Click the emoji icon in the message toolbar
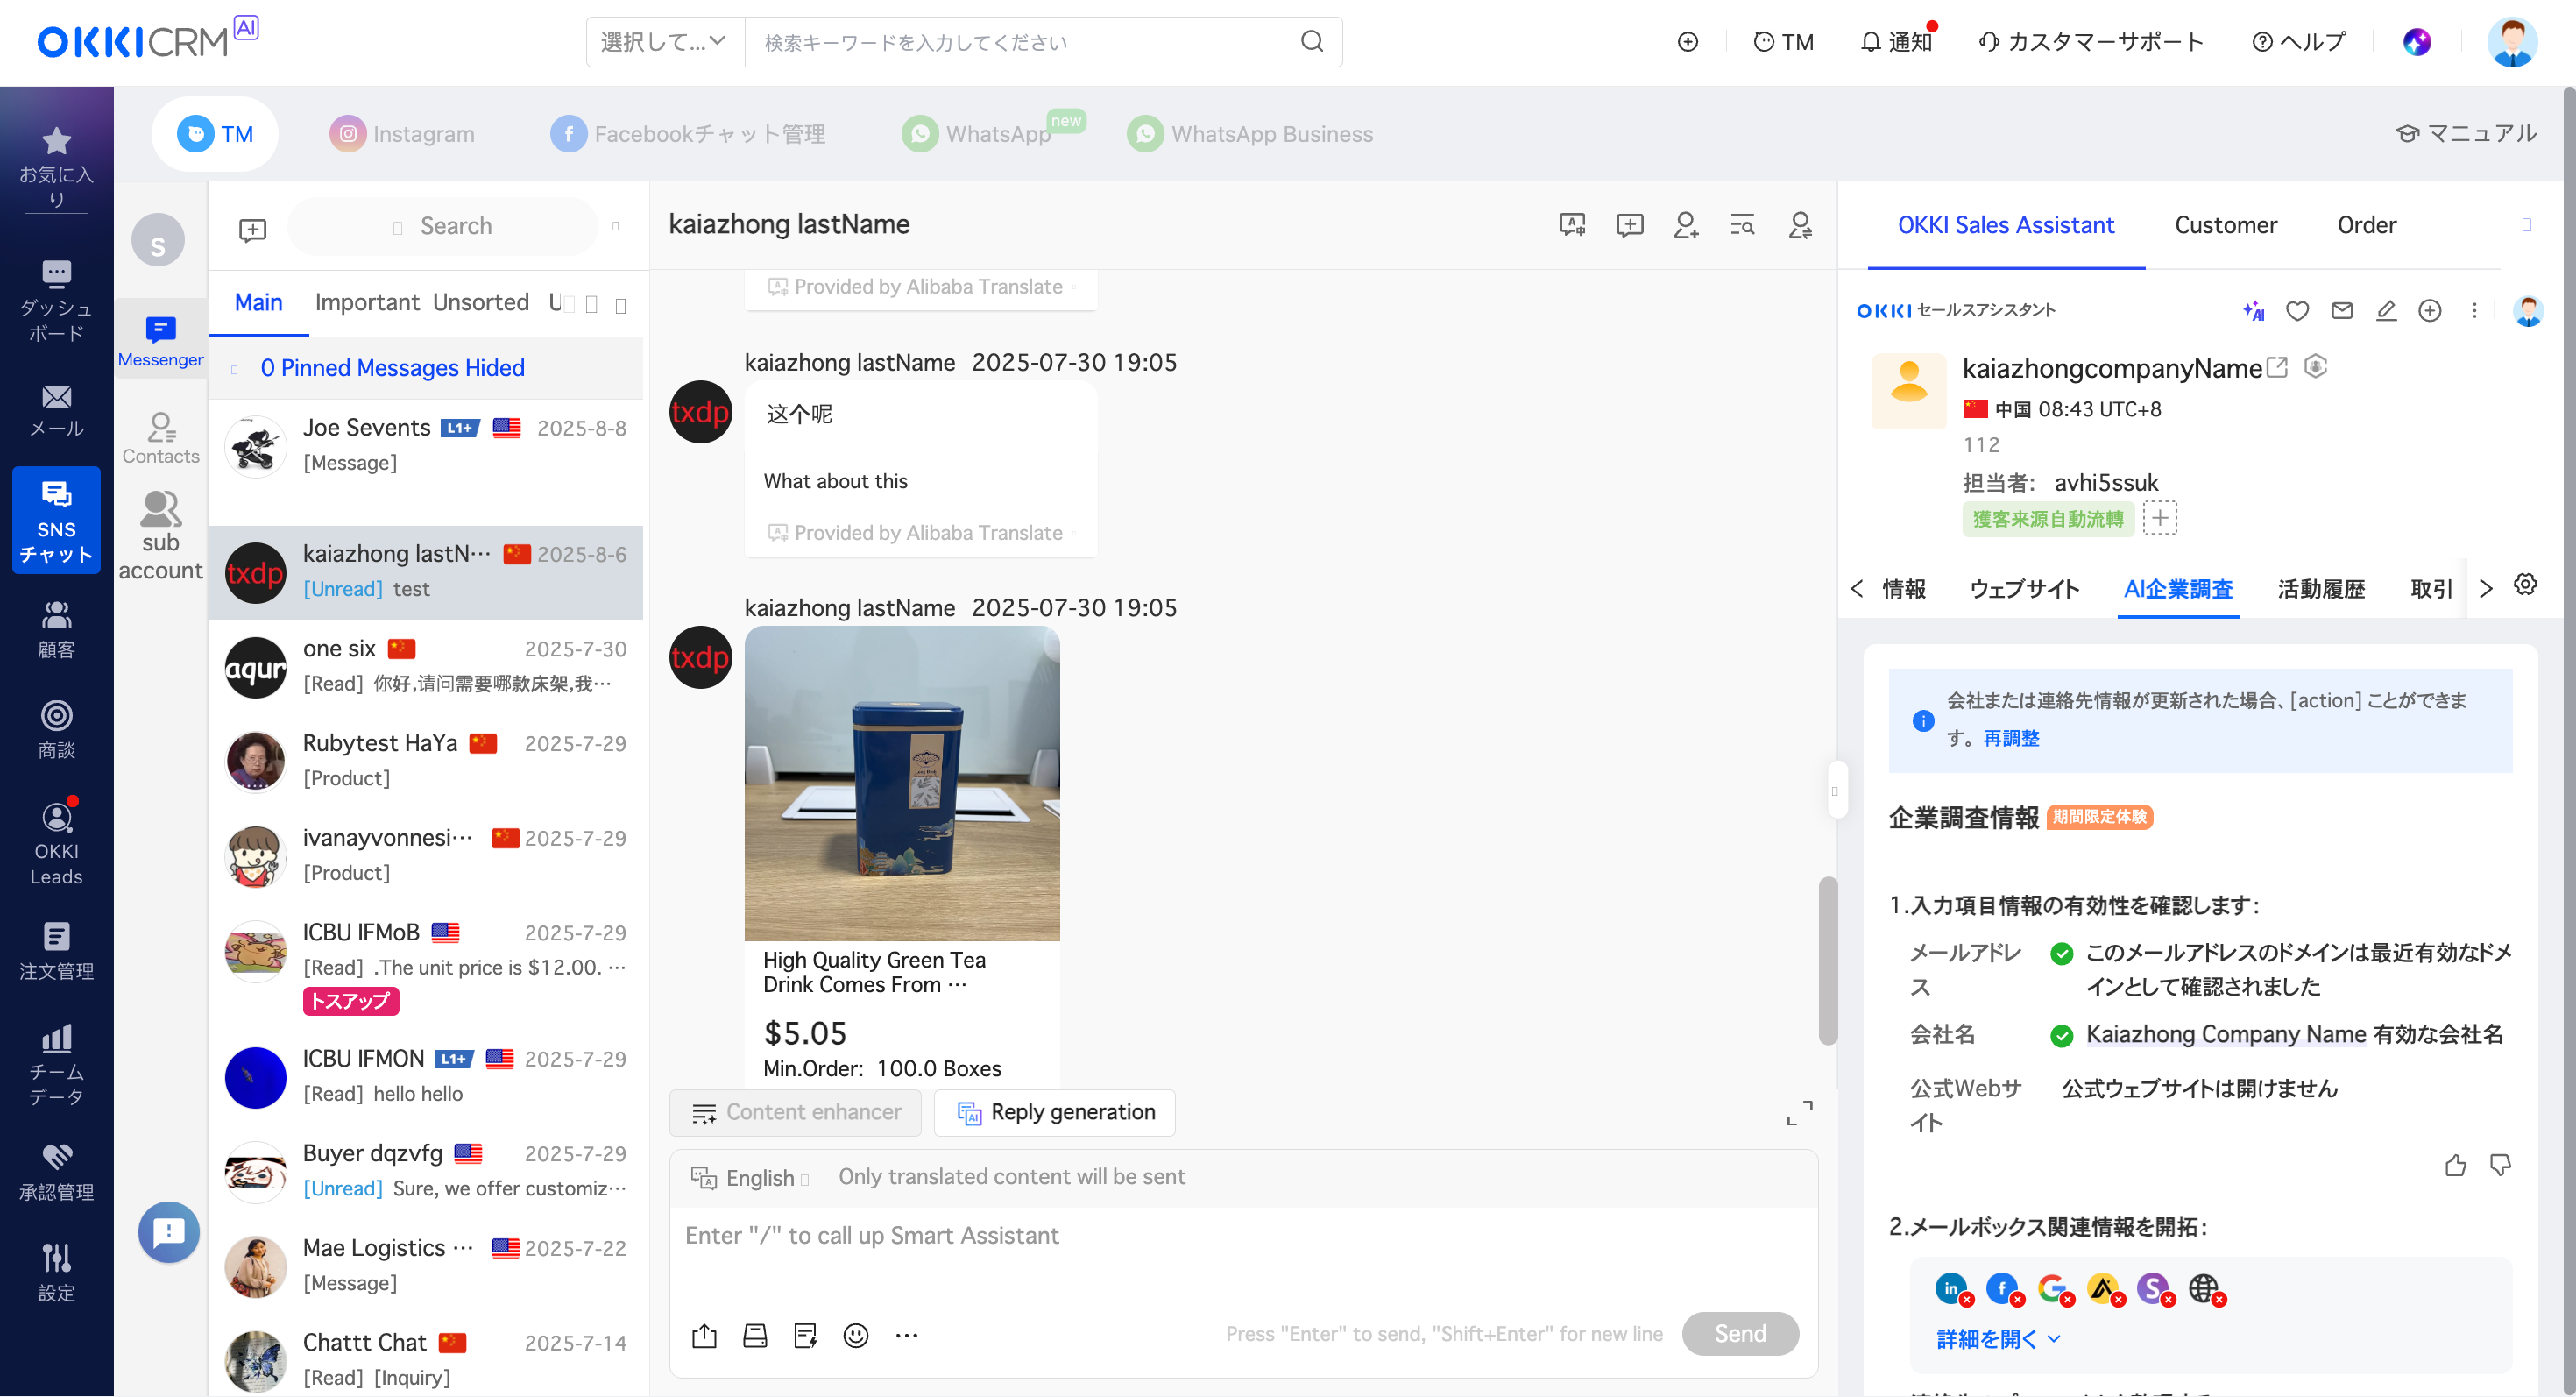 (855, 1335)
